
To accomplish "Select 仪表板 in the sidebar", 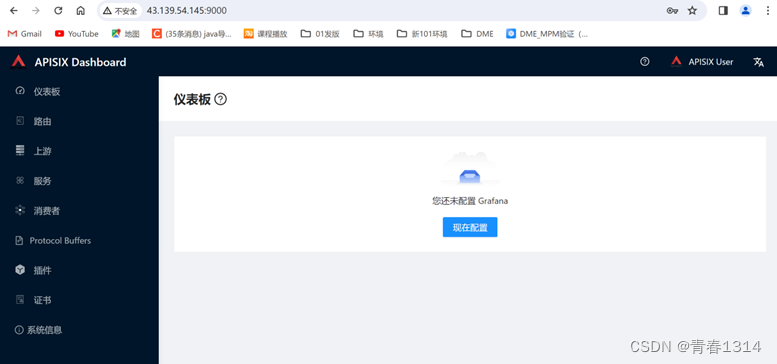I will pos(79,92).
